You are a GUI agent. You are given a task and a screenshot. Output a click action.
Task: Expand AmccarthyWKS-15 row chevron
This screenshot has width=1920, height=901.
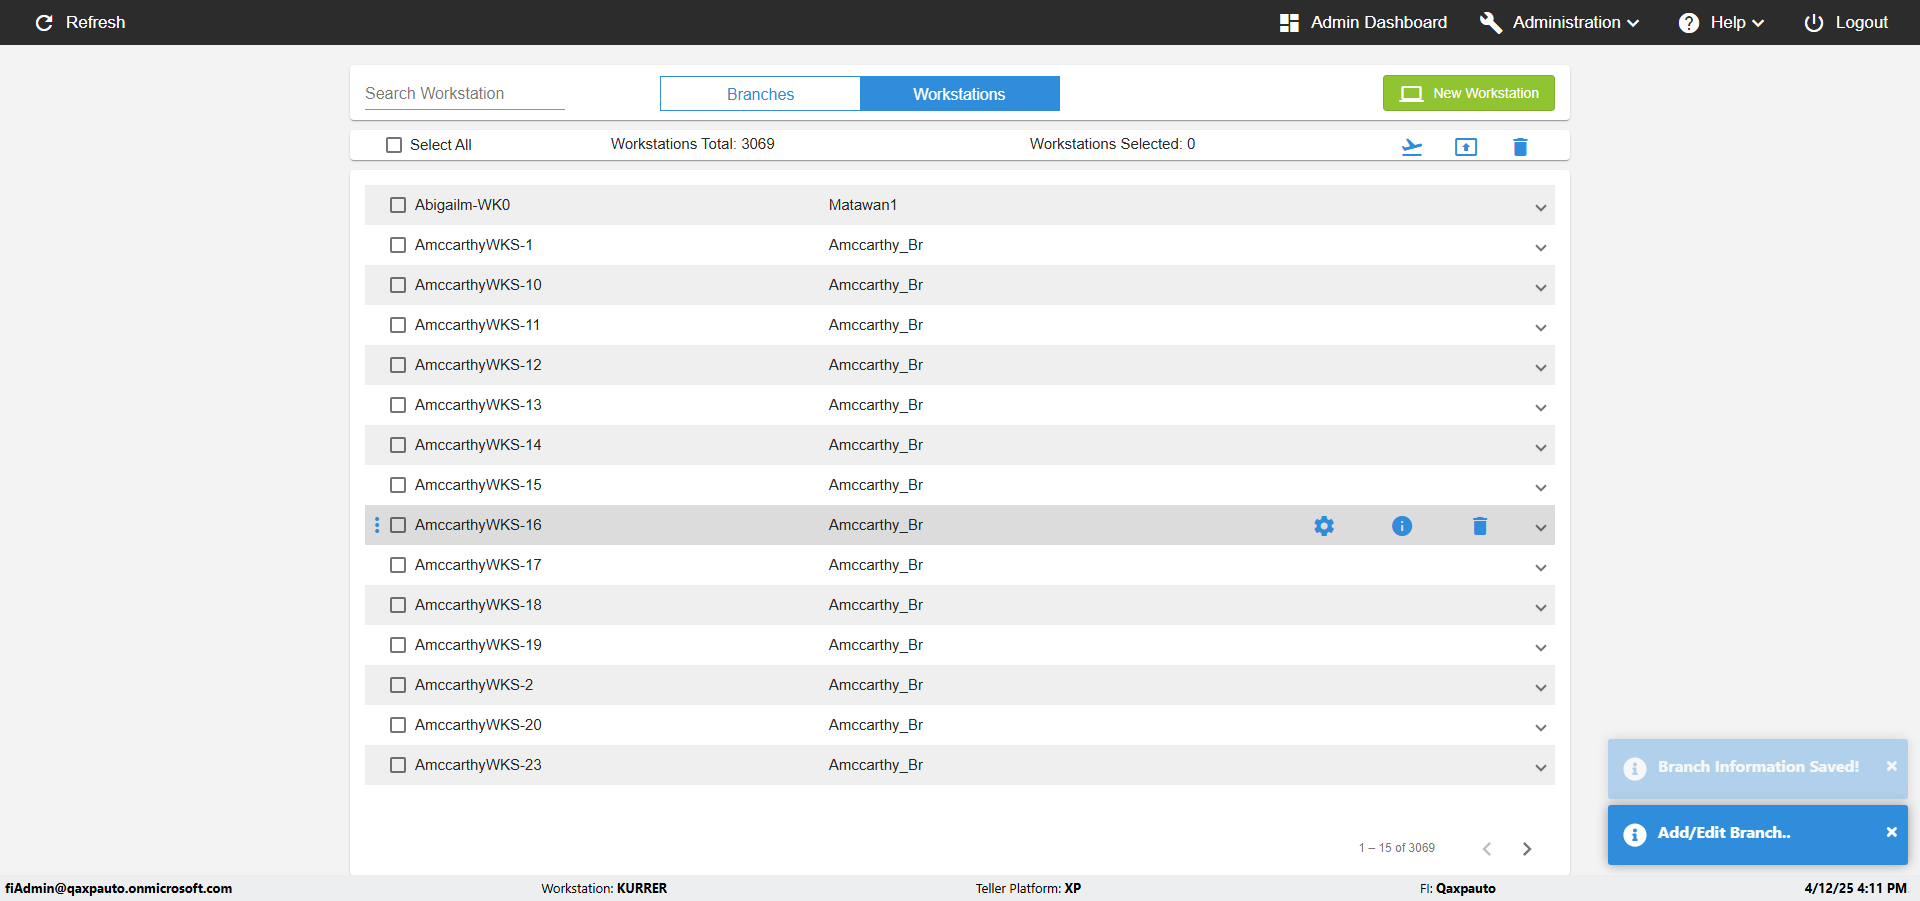click(x=1541, y=488)
